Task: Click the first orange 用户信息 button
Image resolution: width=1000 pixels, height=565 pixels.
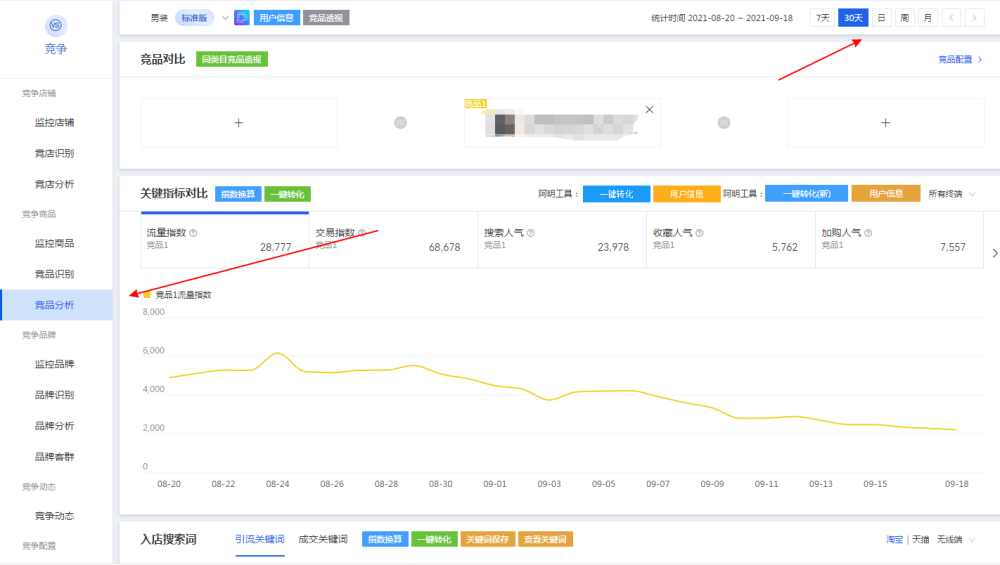Action: tap(686, 194)
